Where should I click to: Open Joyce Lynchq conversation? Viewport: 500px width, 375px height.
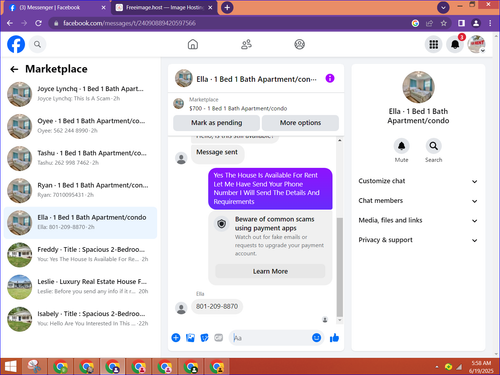pos(80,94)
